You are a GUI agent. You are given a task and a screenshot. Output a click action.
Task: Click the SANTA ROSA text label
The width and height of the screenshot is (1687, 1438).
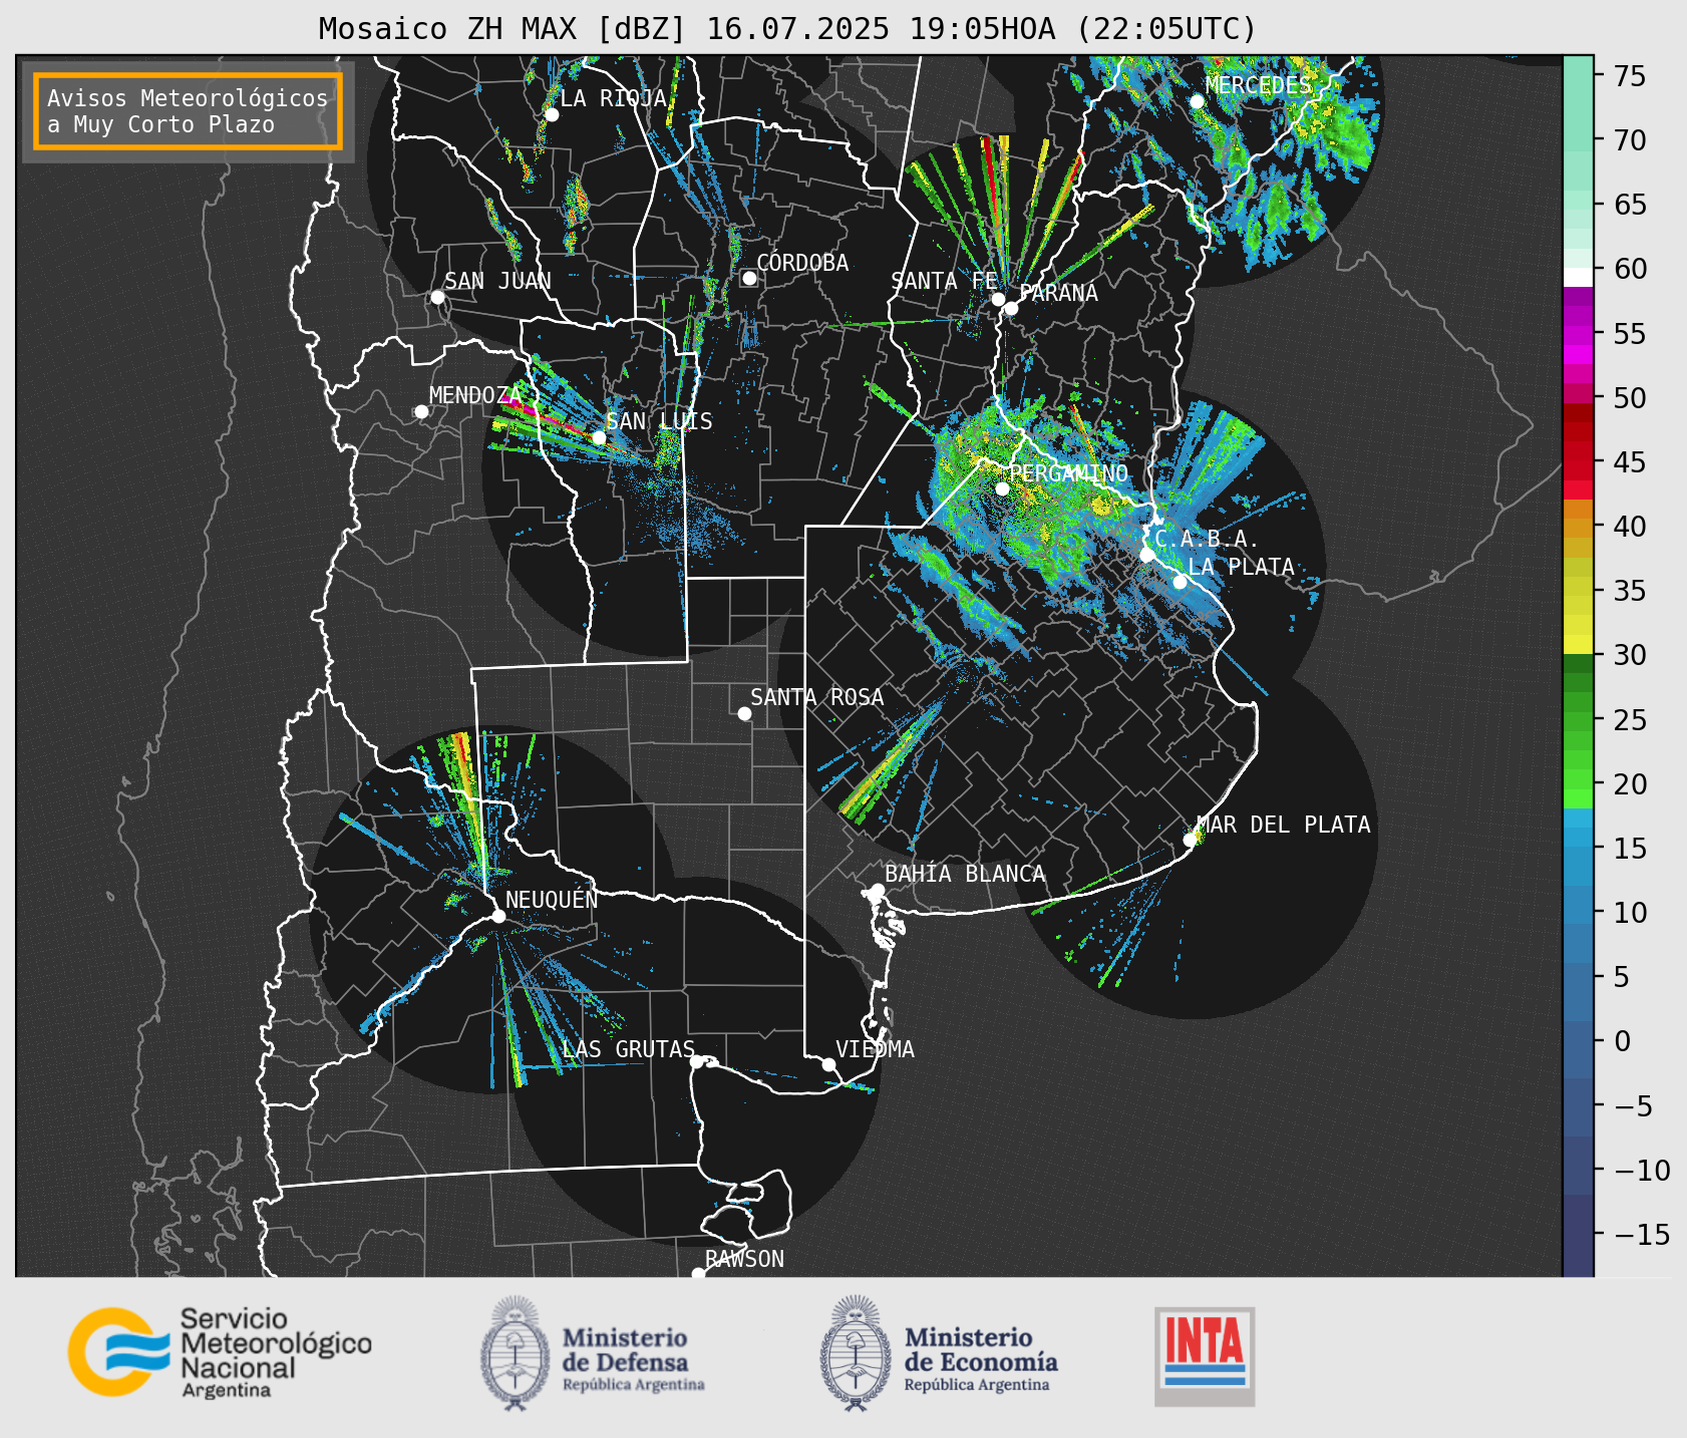(818, 697)
